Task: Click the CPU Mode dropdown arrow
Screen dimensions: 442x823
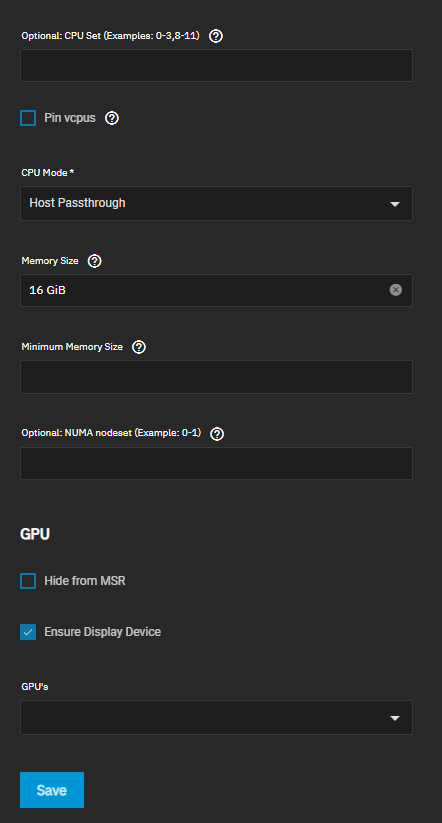Action: tap(395, 204)
